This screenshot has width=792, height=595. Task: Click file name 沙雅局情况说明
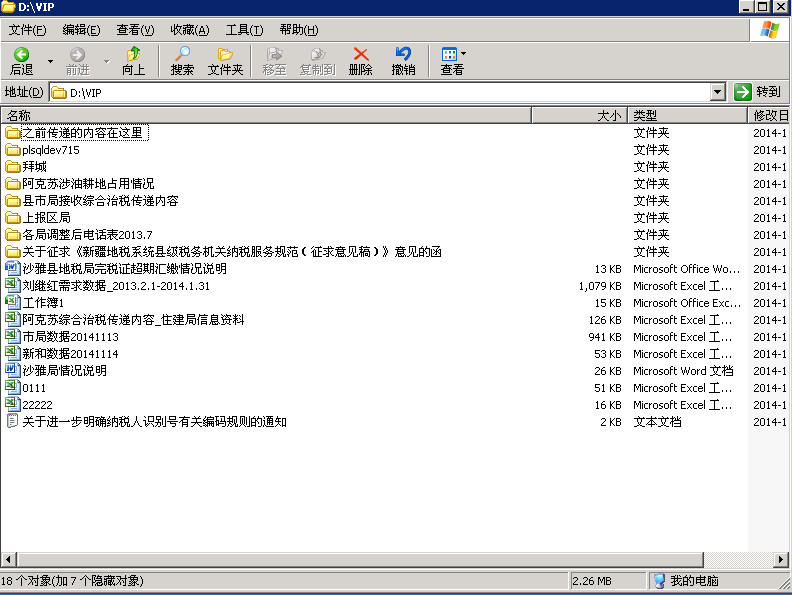tap(64, 371)
